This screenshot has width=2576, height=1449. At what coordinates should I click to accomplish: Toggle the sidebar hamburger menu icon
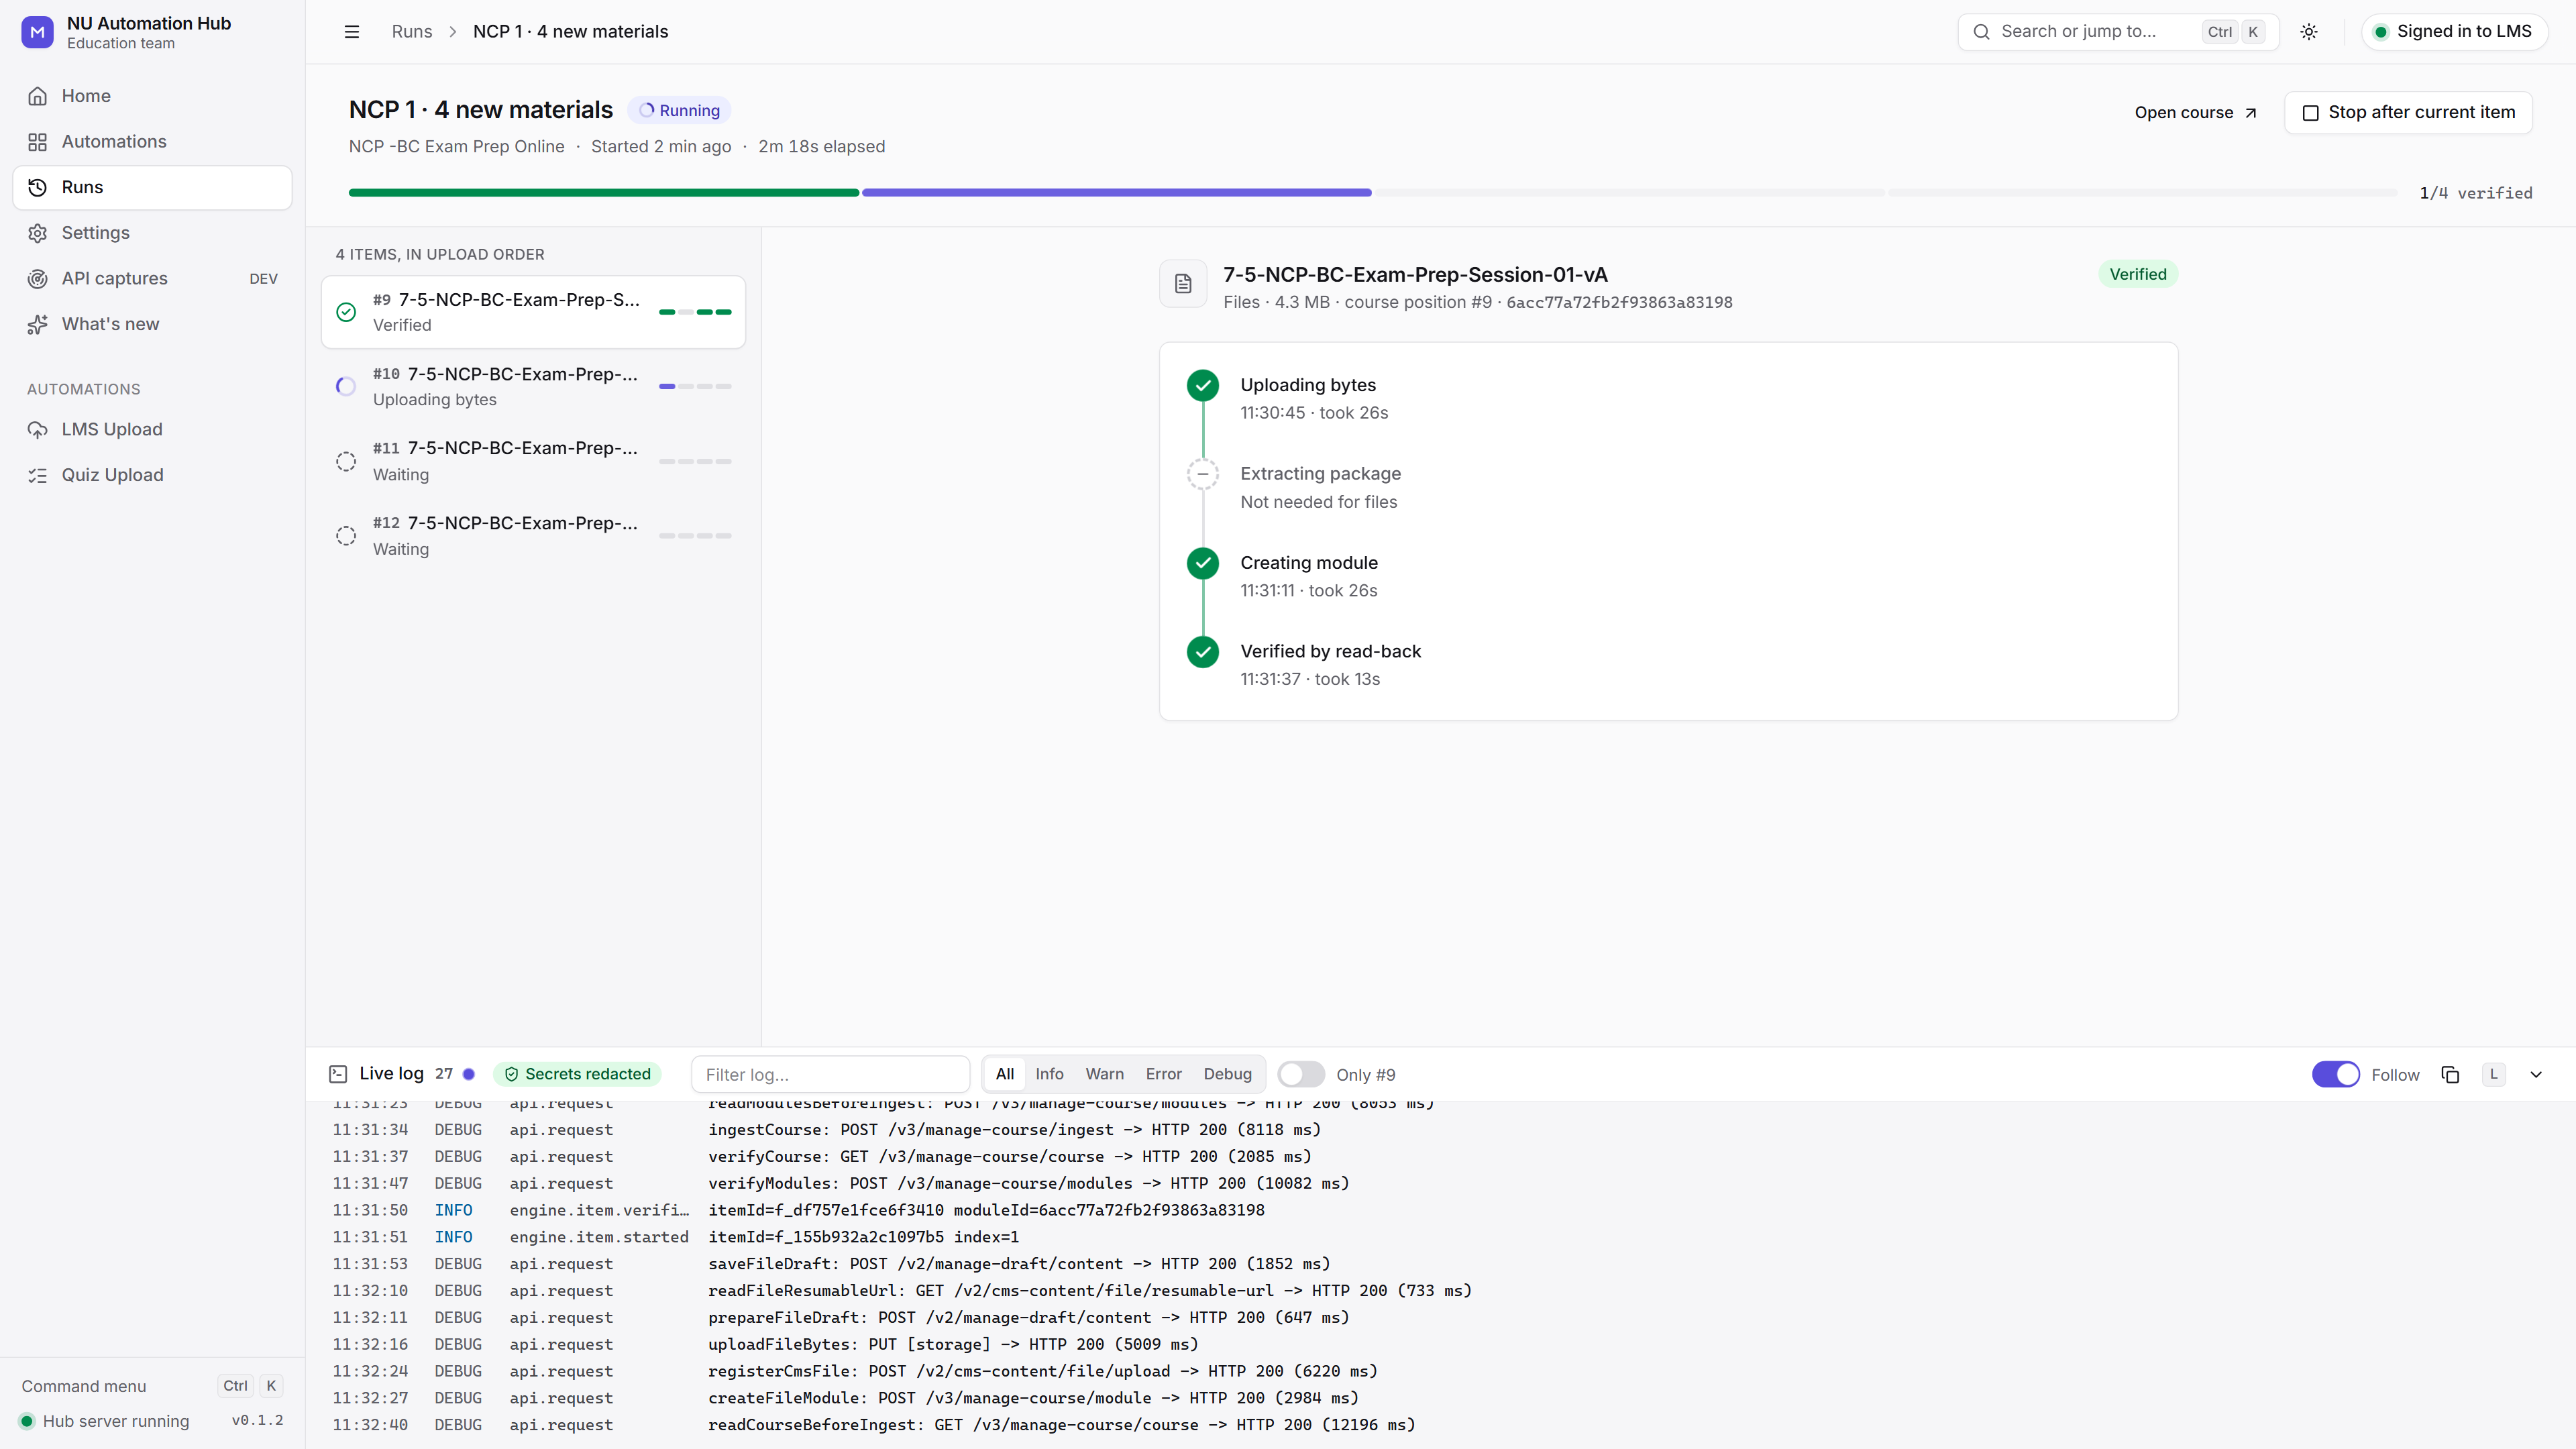[x=352, y=32]
